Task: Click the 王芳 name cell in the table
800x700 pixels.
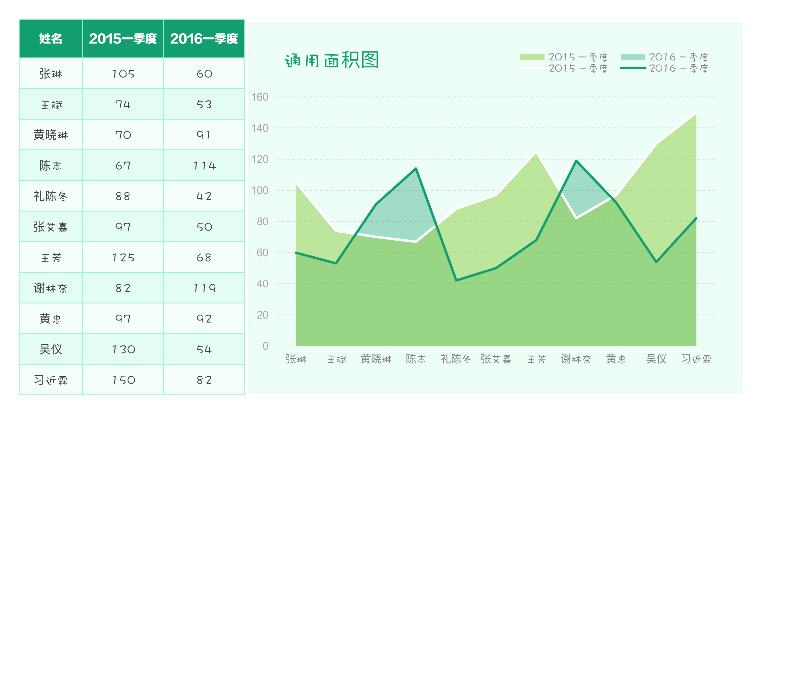Action: click(x=51, y=257)
